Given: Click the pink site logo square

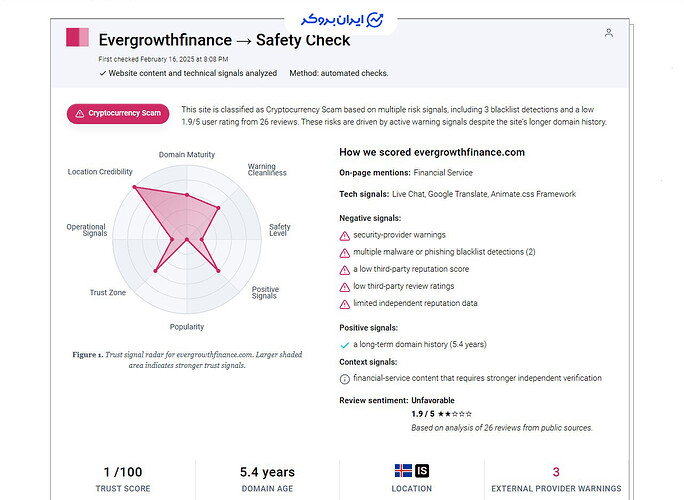Looking at the screenshot, I should tap(77, 37).
